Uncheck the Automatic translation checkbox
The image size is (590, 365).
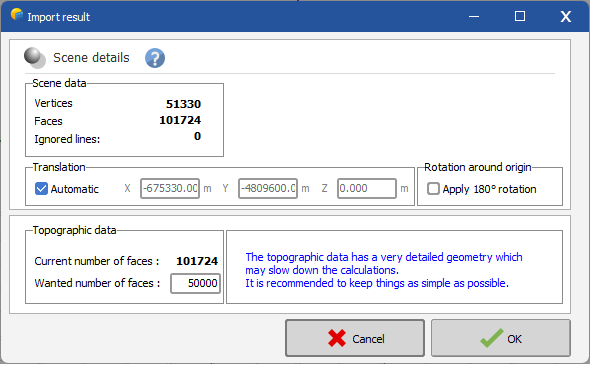pos(41,189)
